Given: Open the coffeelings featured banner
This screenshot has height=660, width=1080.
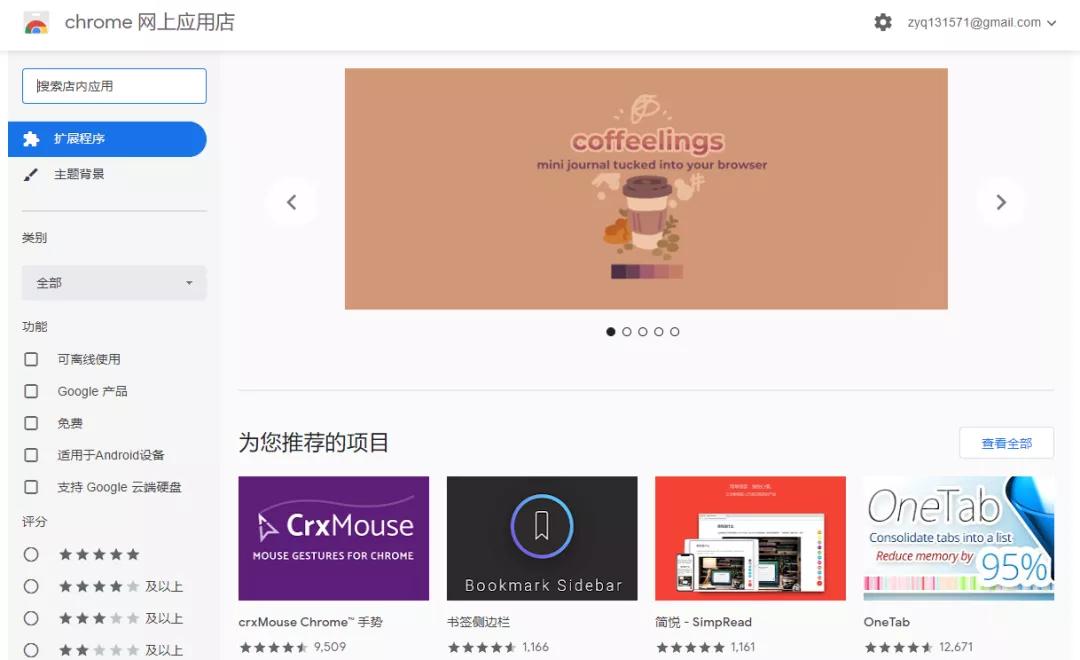Looking at the screenshot, I should 646,188.
